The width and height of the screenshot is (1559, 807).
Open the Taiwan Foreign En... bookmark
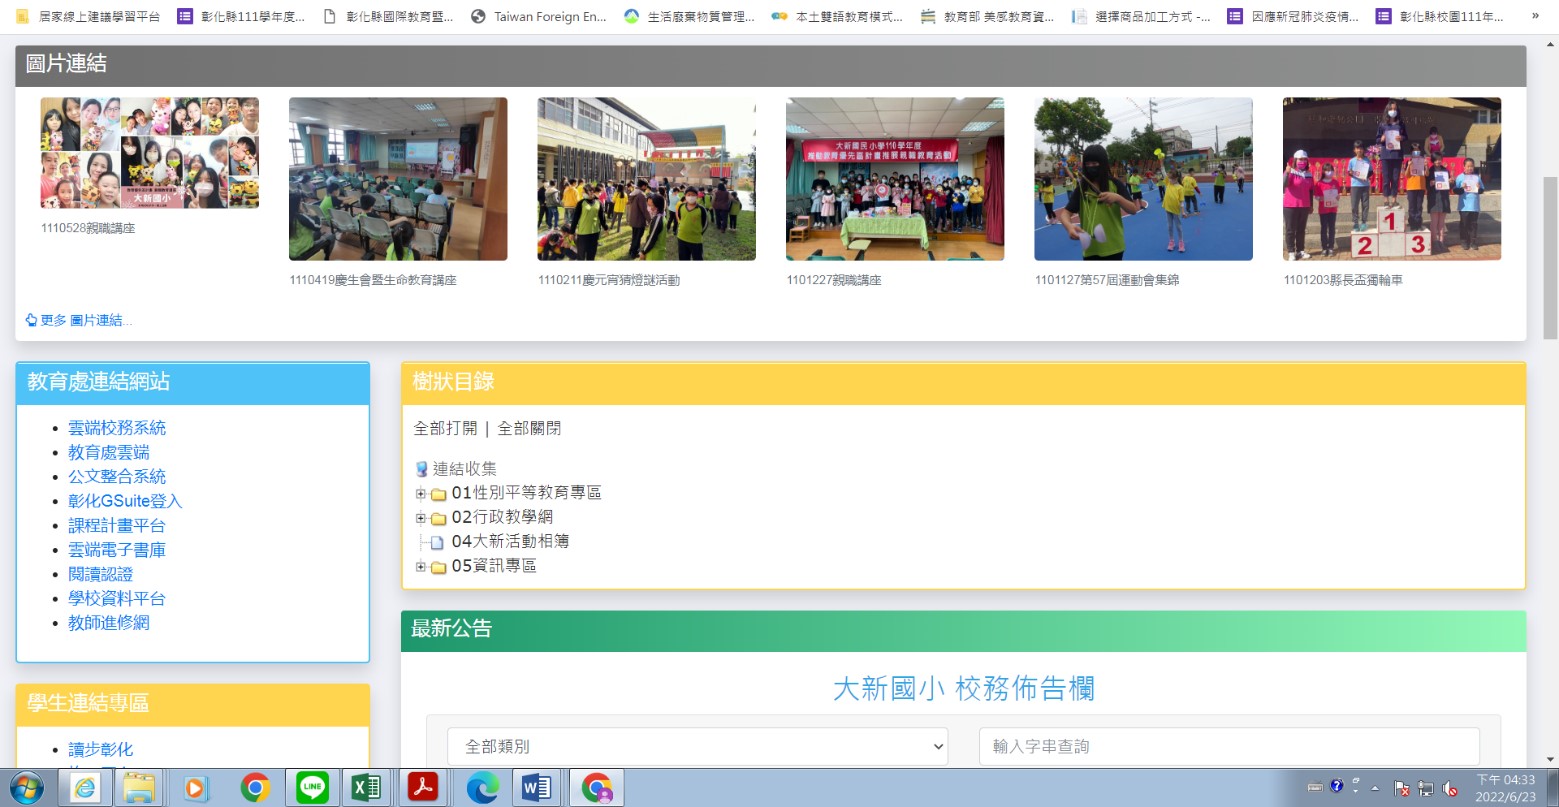(538, 16)
